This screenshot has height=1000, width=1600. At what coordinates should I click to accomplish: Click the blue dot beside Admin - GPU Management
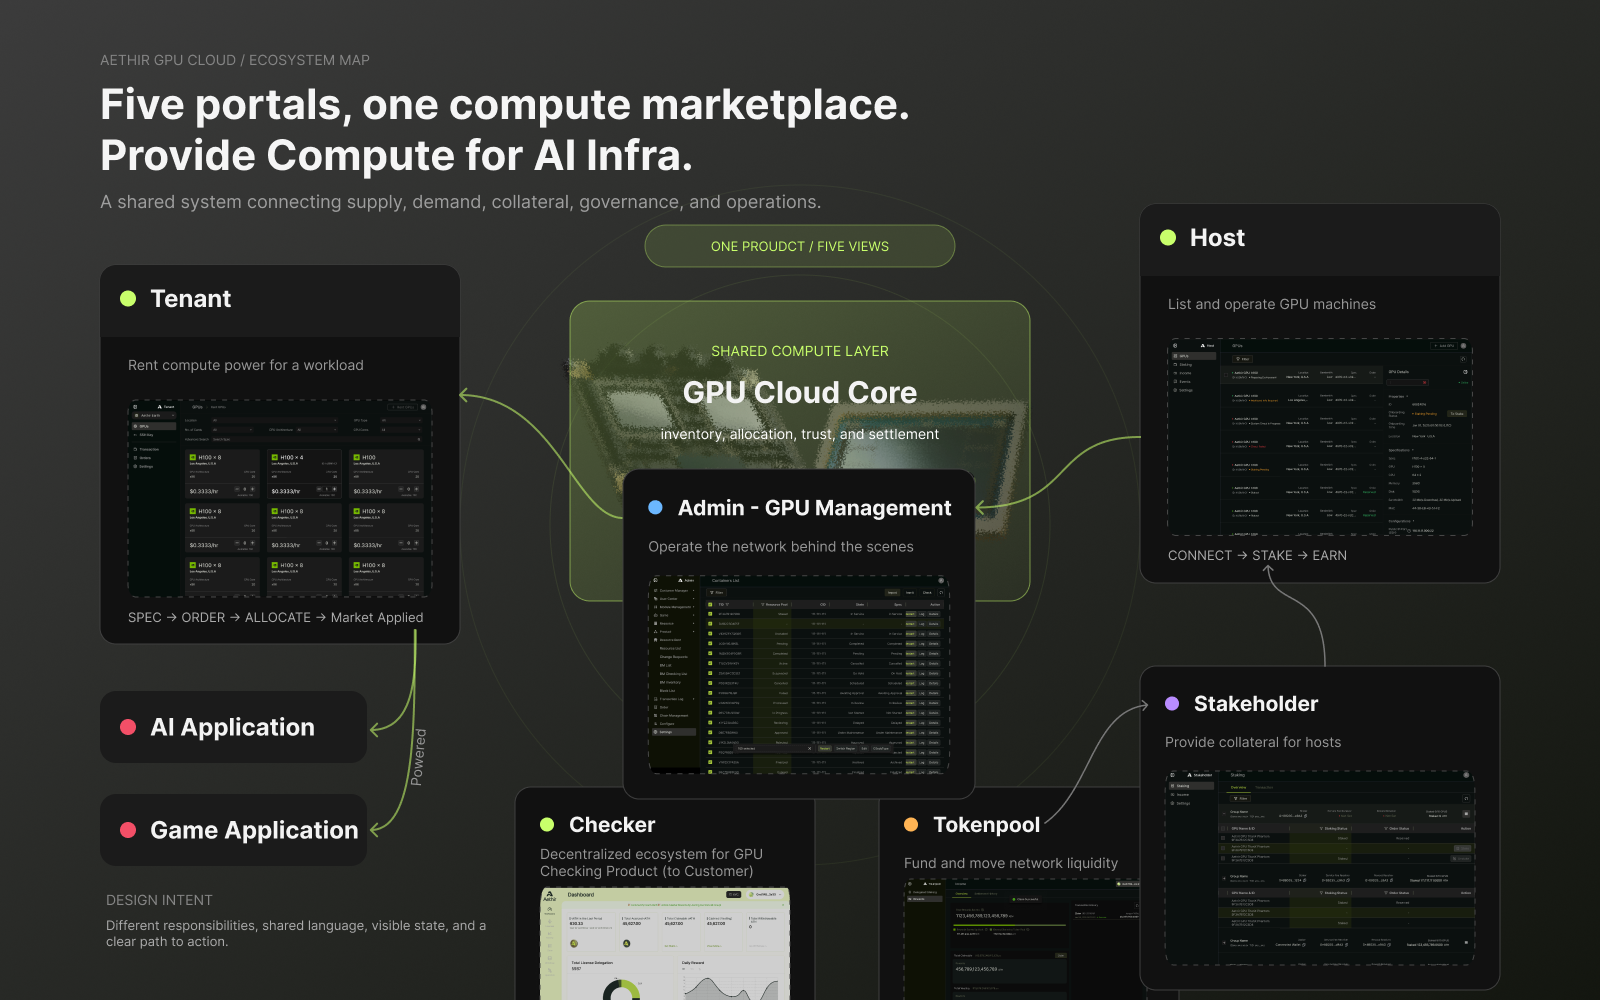tap(655, 507)
